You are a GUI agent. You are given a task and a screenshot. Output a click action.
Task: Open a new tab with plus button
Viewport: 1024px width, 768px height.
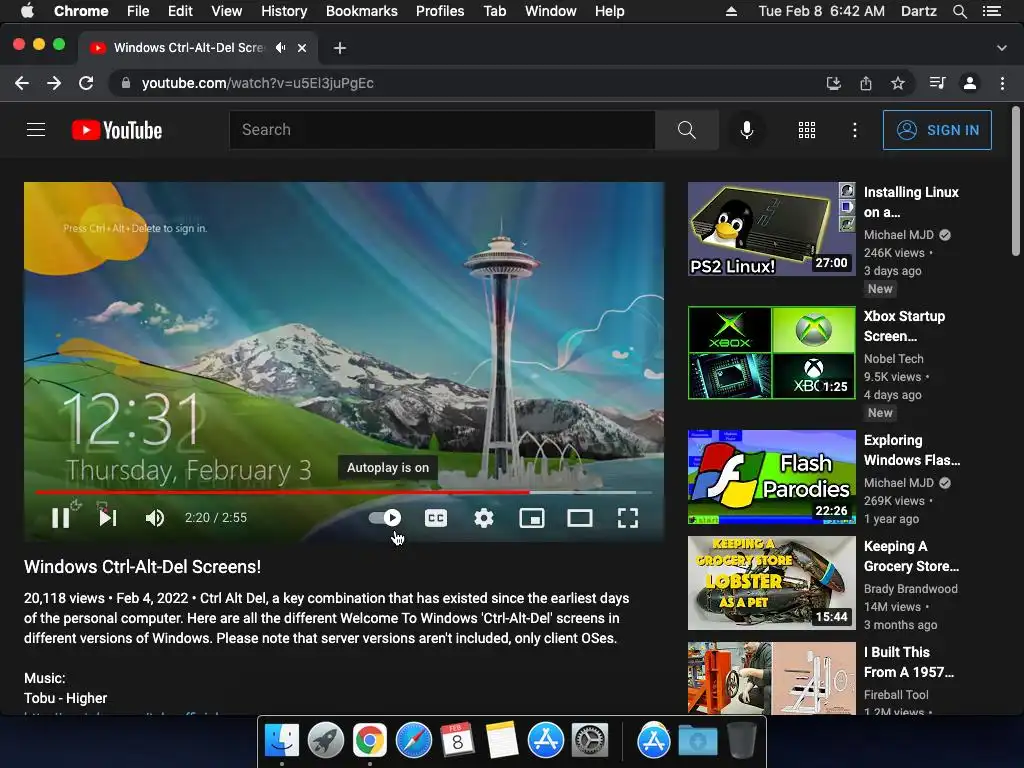coord(340,48)
